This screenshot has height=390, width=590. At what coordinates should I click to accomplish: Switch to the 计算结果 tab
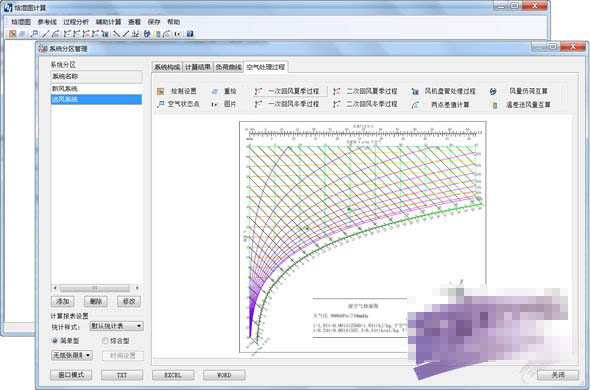coord(198,67)
